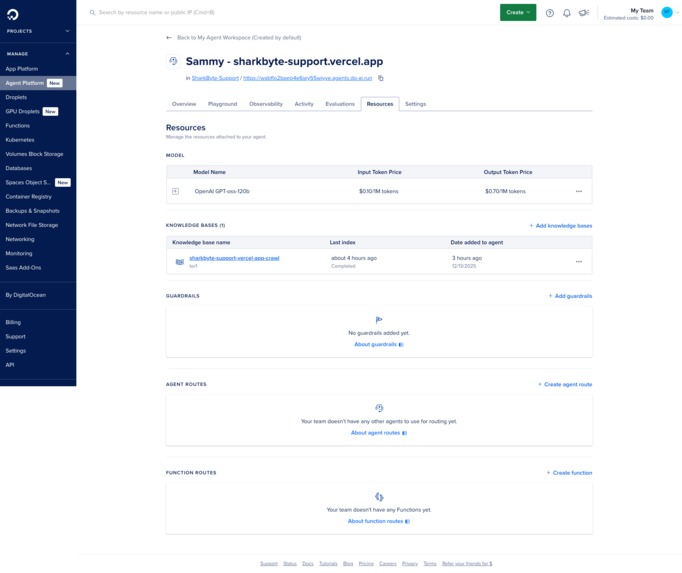
Task: Click the agent icon beside Sammy title
Action: (x=173, y=61)
